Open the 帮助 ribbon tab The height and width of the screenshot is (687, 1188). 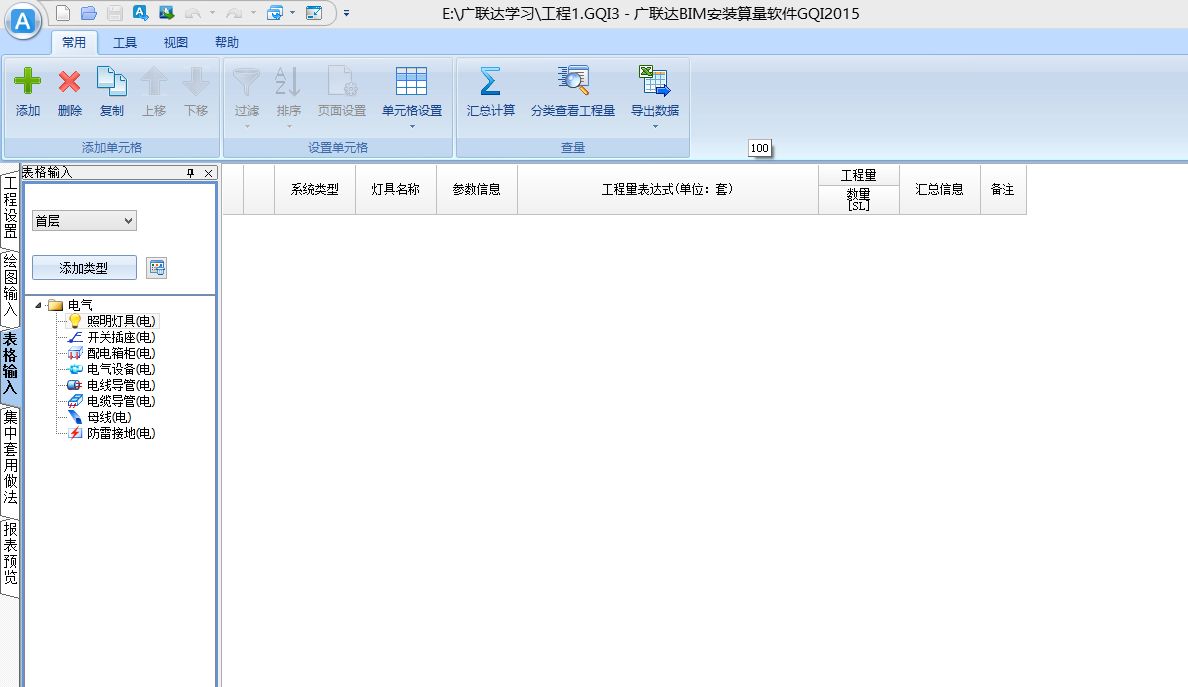pos(227,42)
